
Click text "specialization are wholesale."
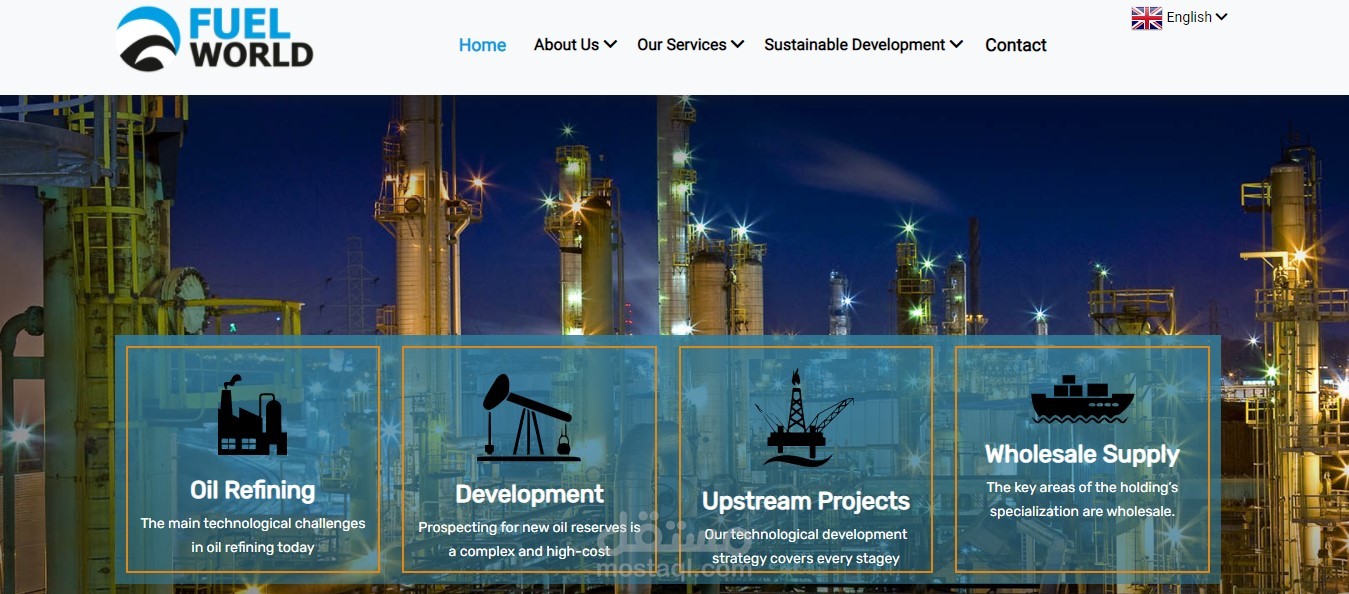coord(1082,511)
